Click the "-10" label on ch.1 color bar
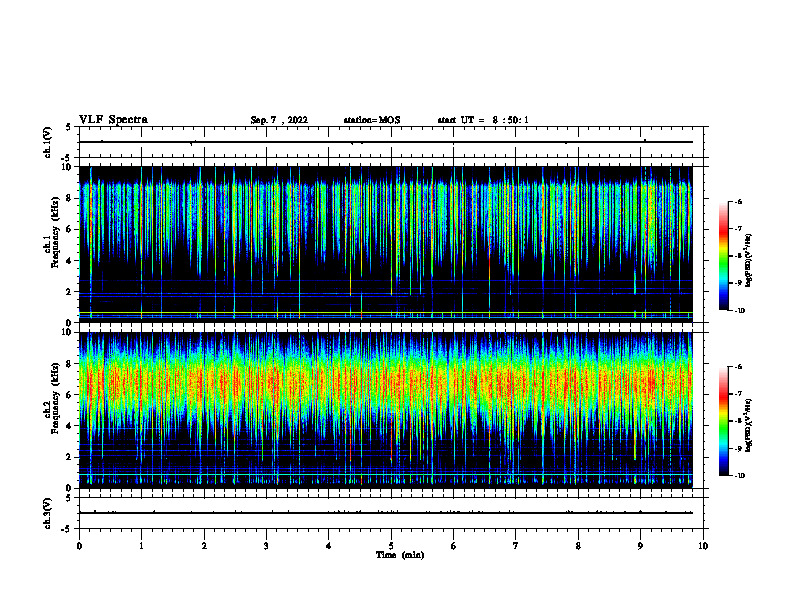 [x=739, y=311]
